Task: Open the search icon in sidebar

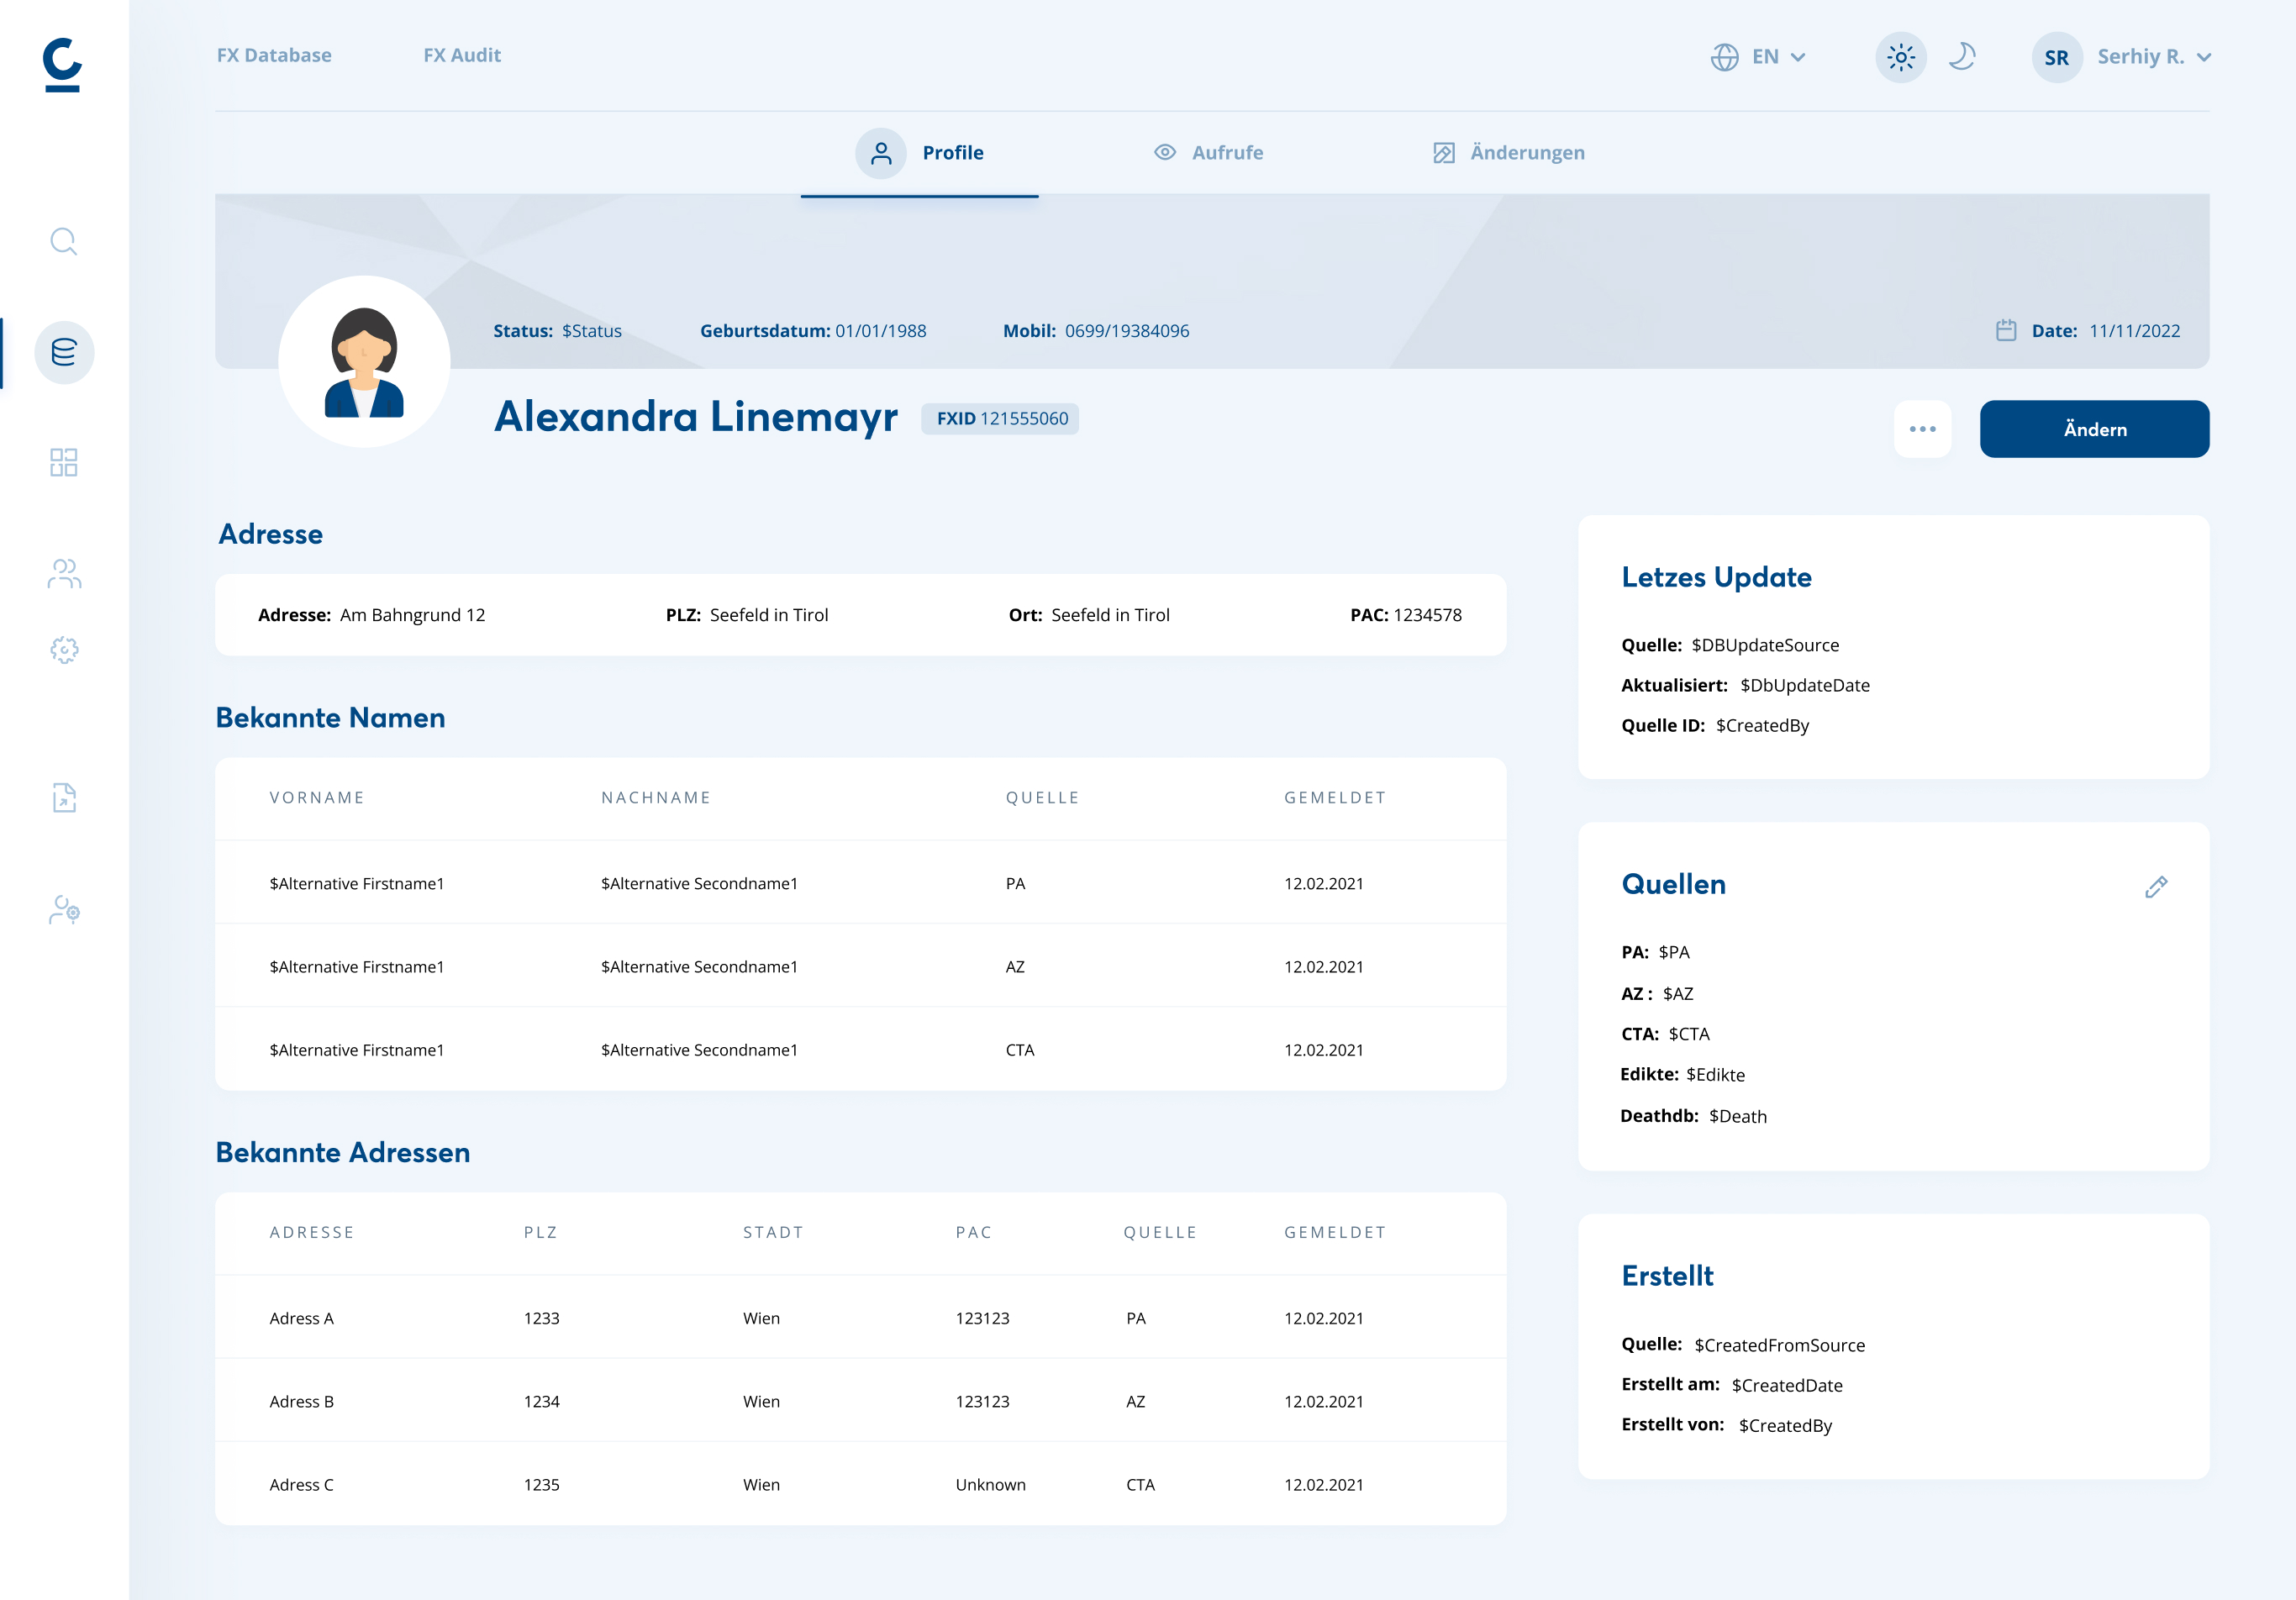Action: point(64,240)
